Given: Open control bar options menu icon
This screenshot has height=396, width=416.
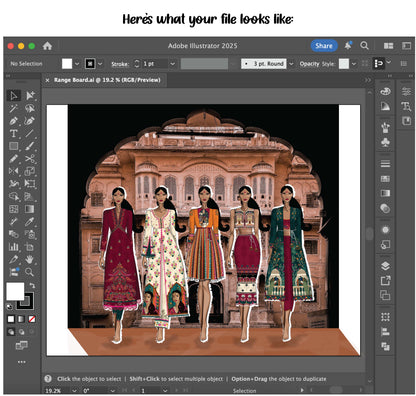Looking at the screenshot, I should (x=404, y=64).
